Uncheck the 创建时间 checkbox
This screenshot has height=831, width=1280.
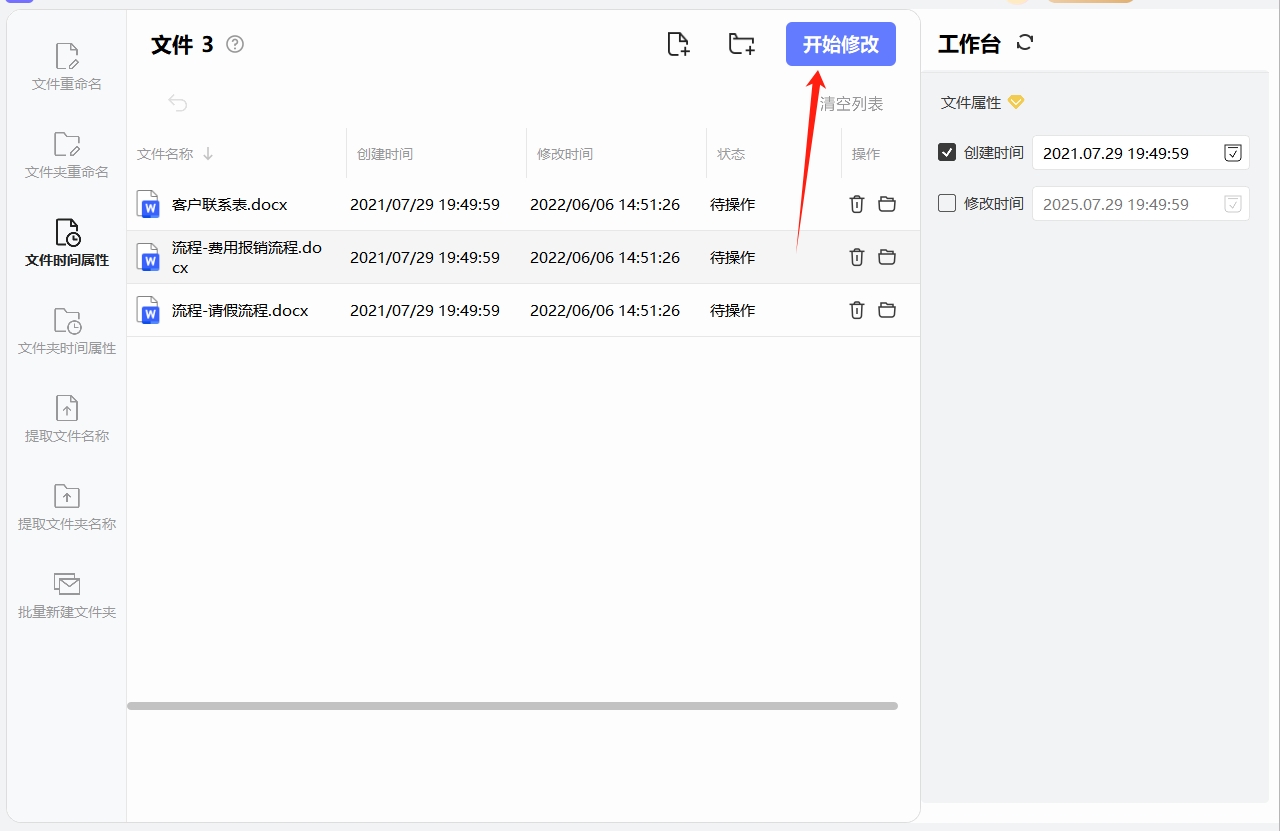coord(947,152)
